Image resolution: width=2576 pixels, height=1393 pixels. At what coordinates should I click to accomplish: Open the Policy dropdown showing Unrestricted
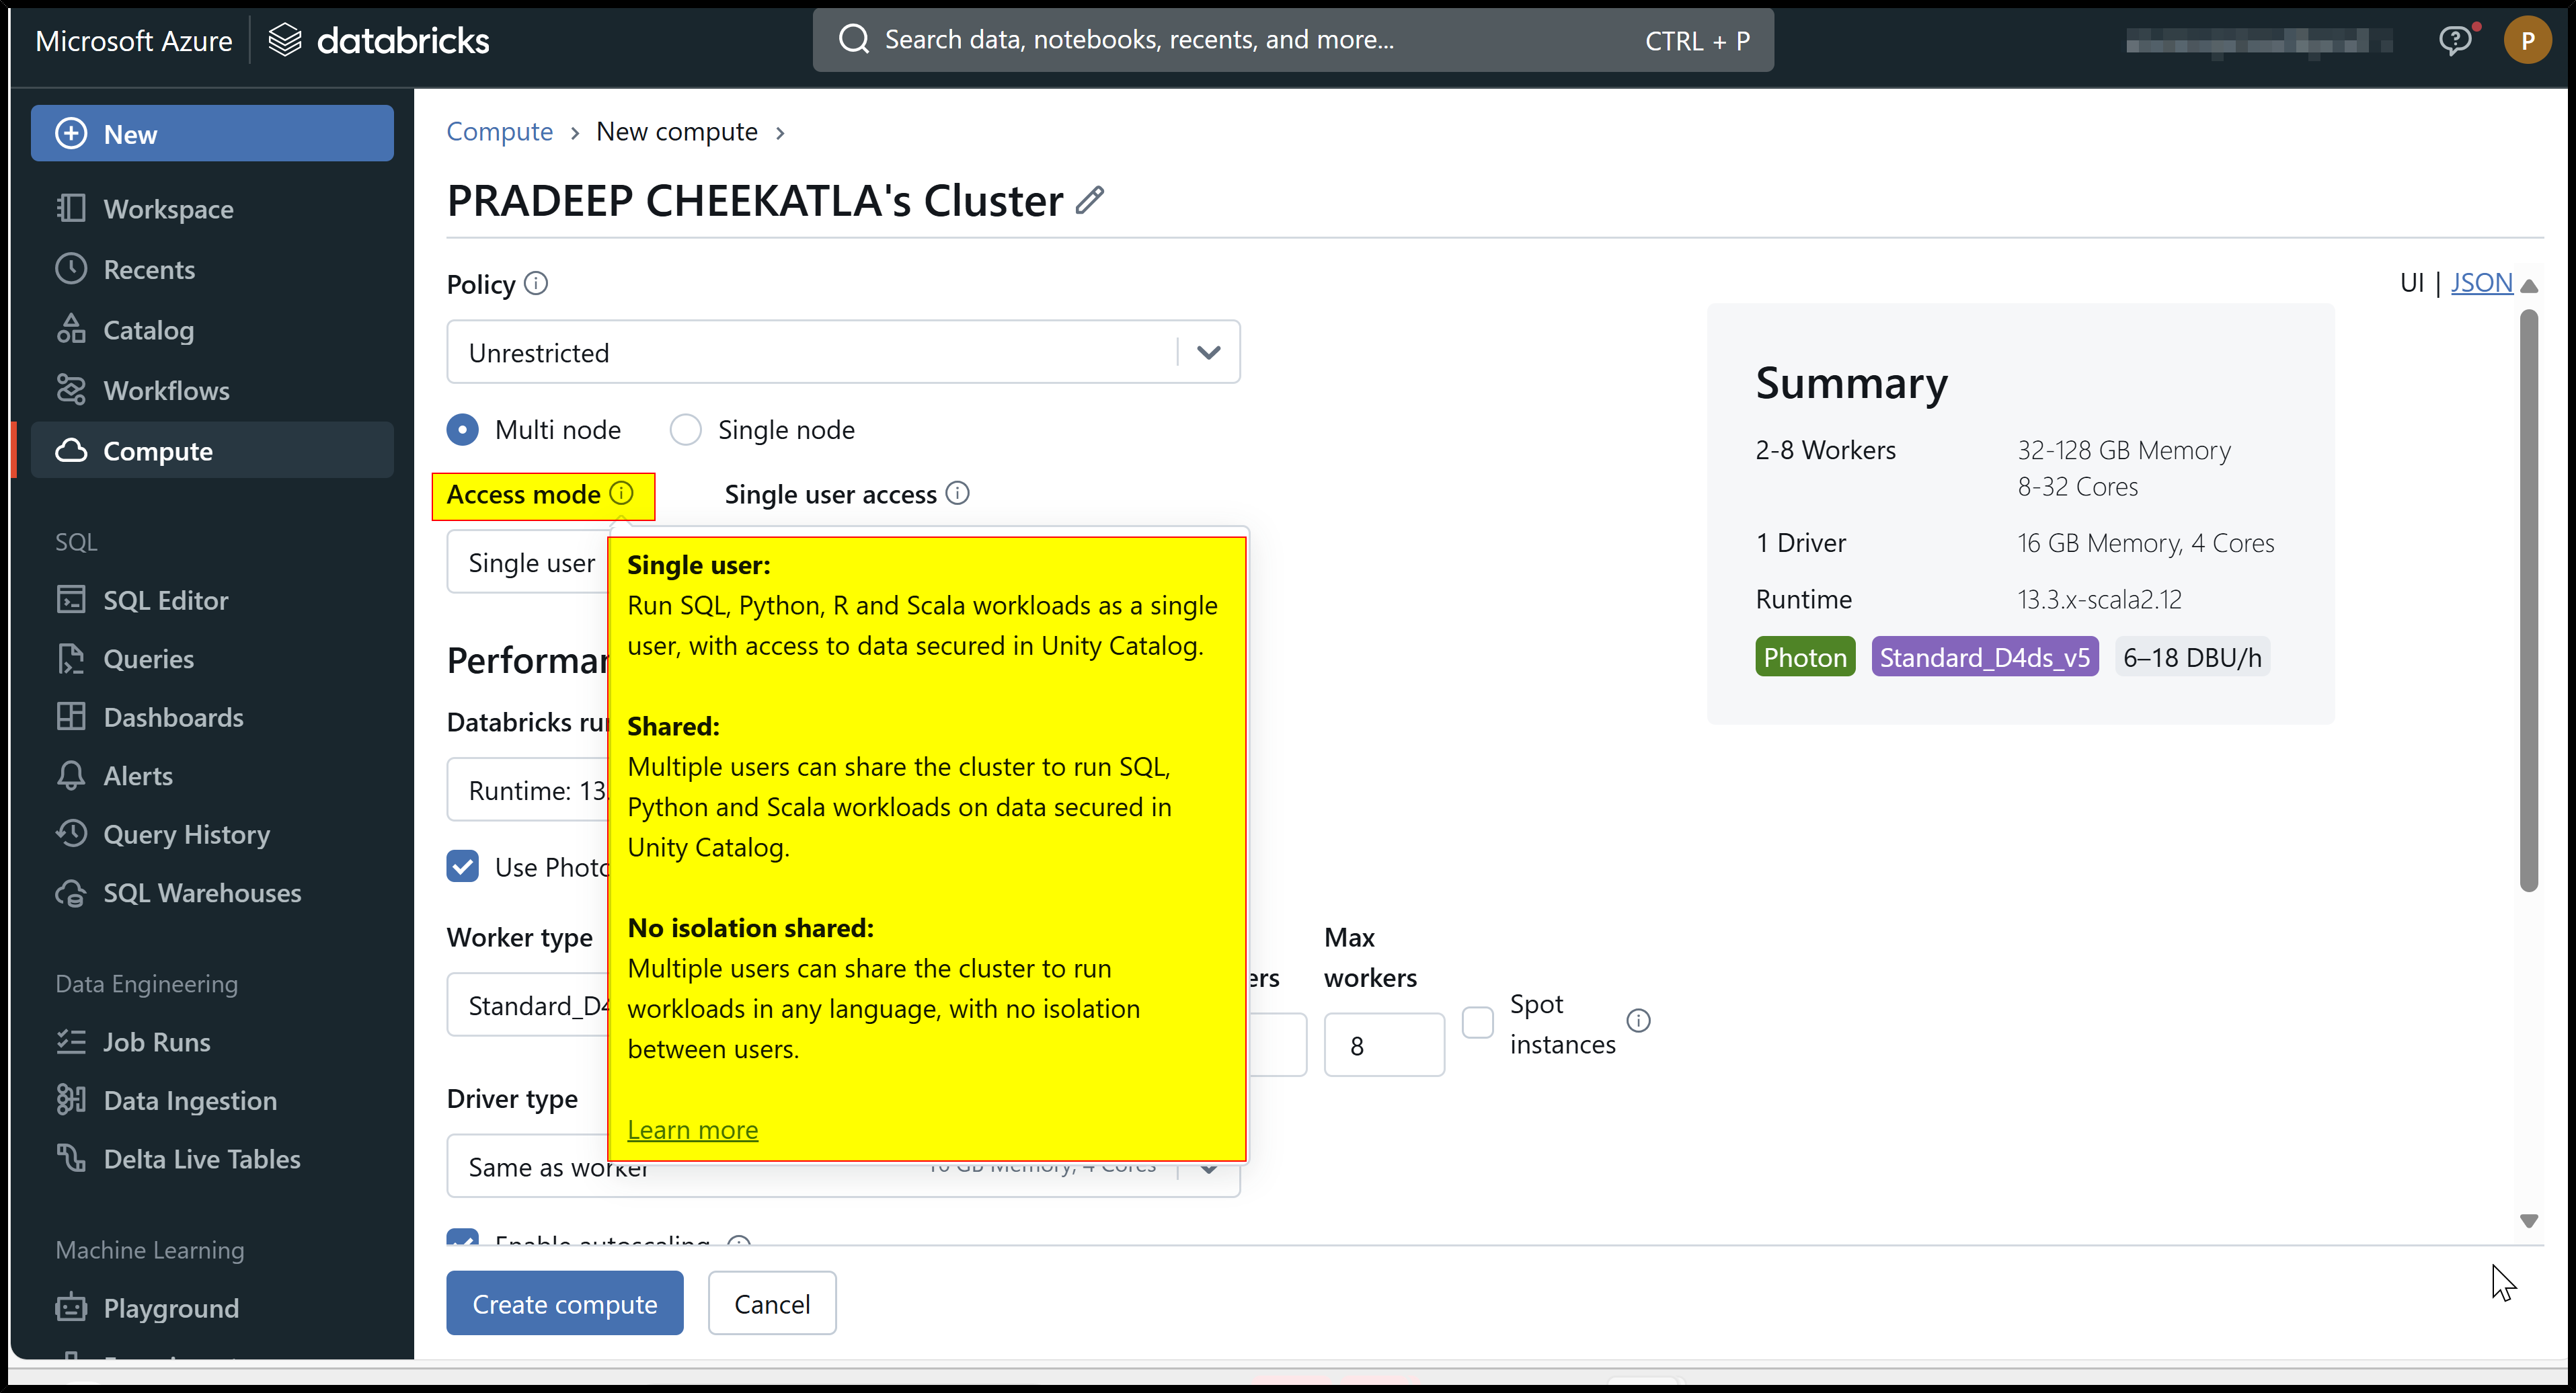coord(843,352)
